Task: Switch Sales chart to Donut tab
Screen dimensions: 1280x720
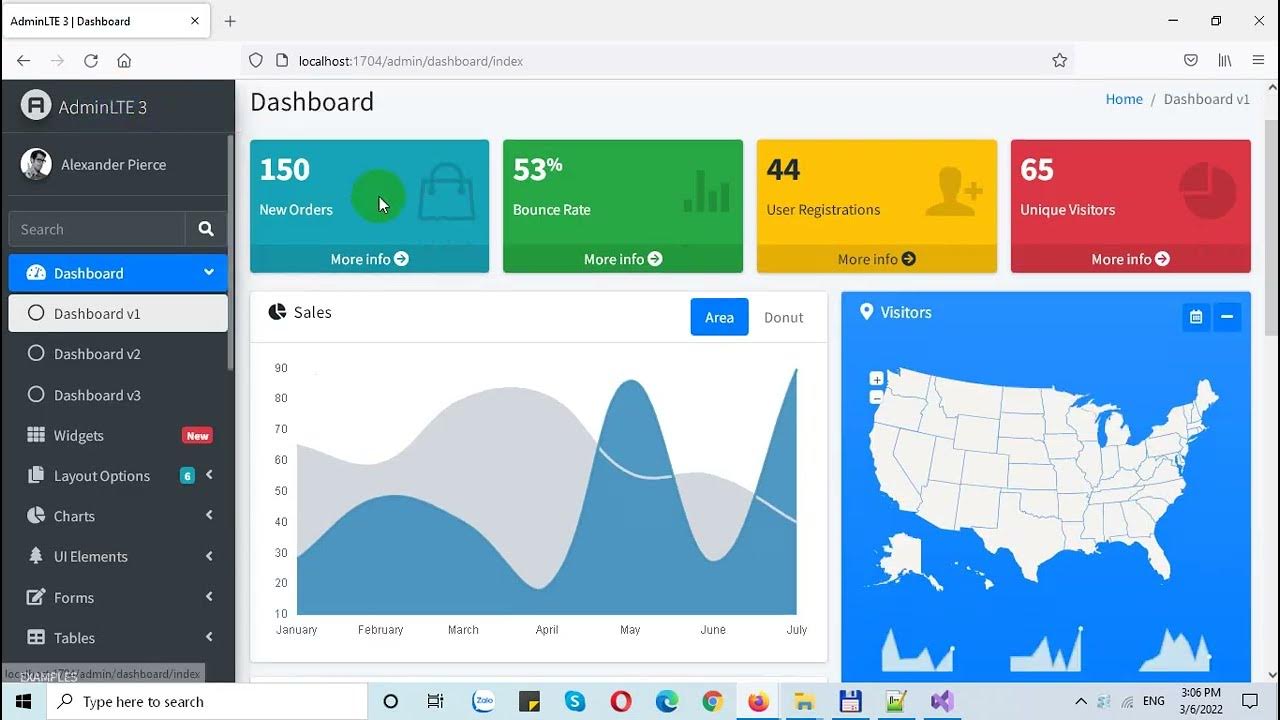Action: (x=784, y=317)
